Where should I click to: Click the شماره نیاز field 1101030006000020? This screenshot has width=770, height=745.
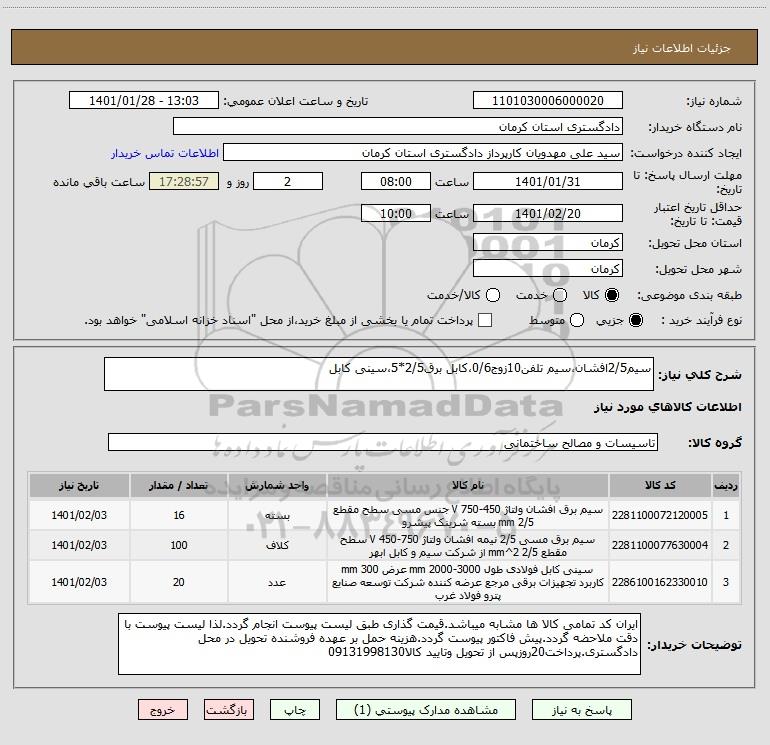point(548,101)
